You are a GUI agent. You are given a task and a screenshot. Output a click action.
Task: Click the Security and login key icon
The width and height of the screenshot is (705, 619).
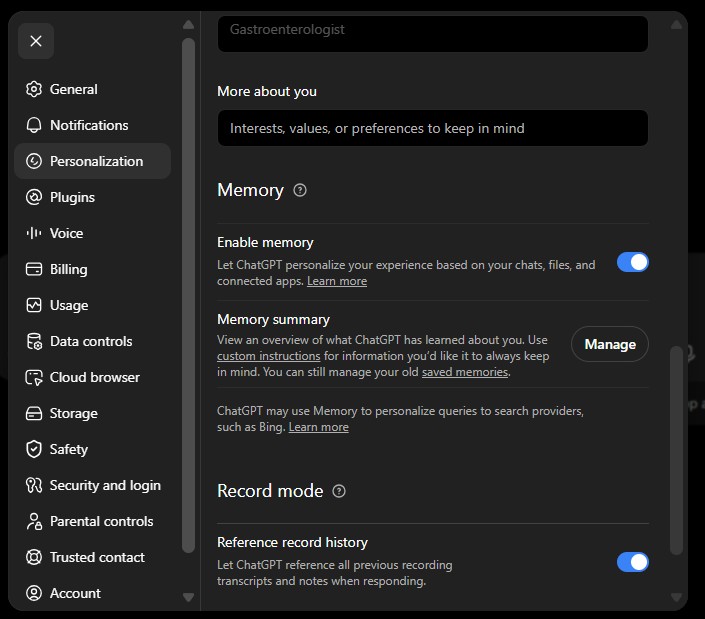[34, 485]
